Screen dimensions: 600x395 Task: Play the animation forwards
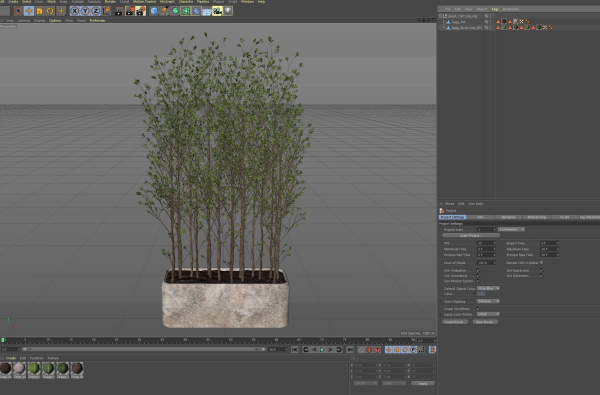(322, 349)
